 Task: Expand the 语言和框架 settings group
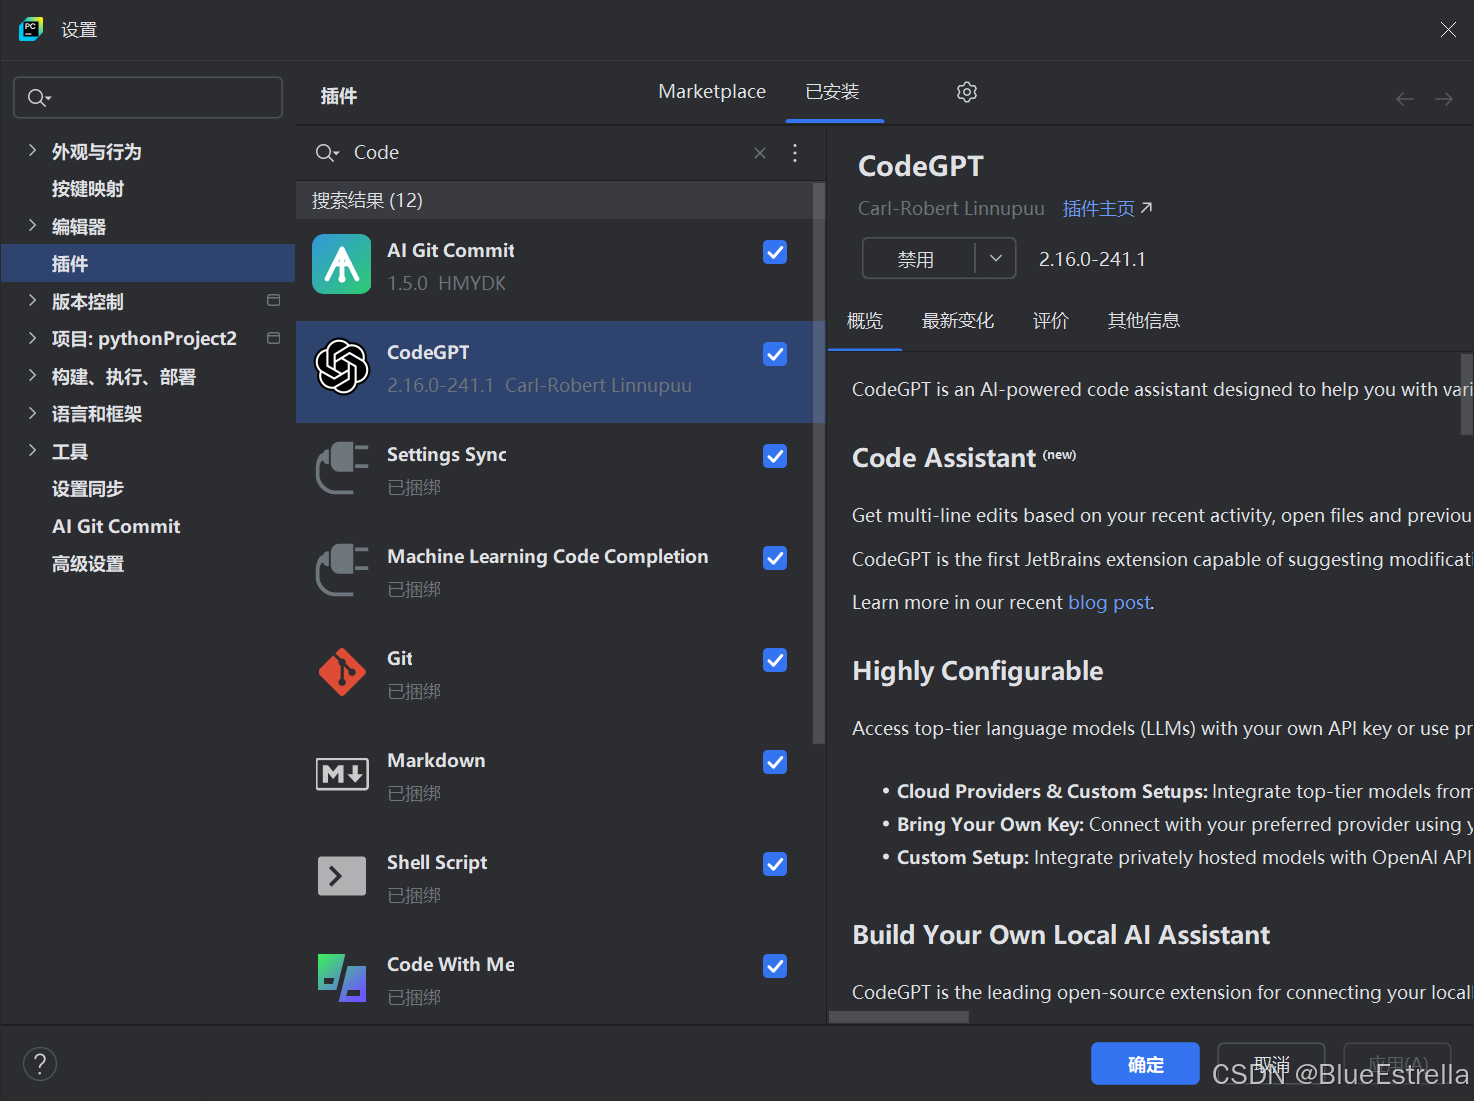click(32, 413)
